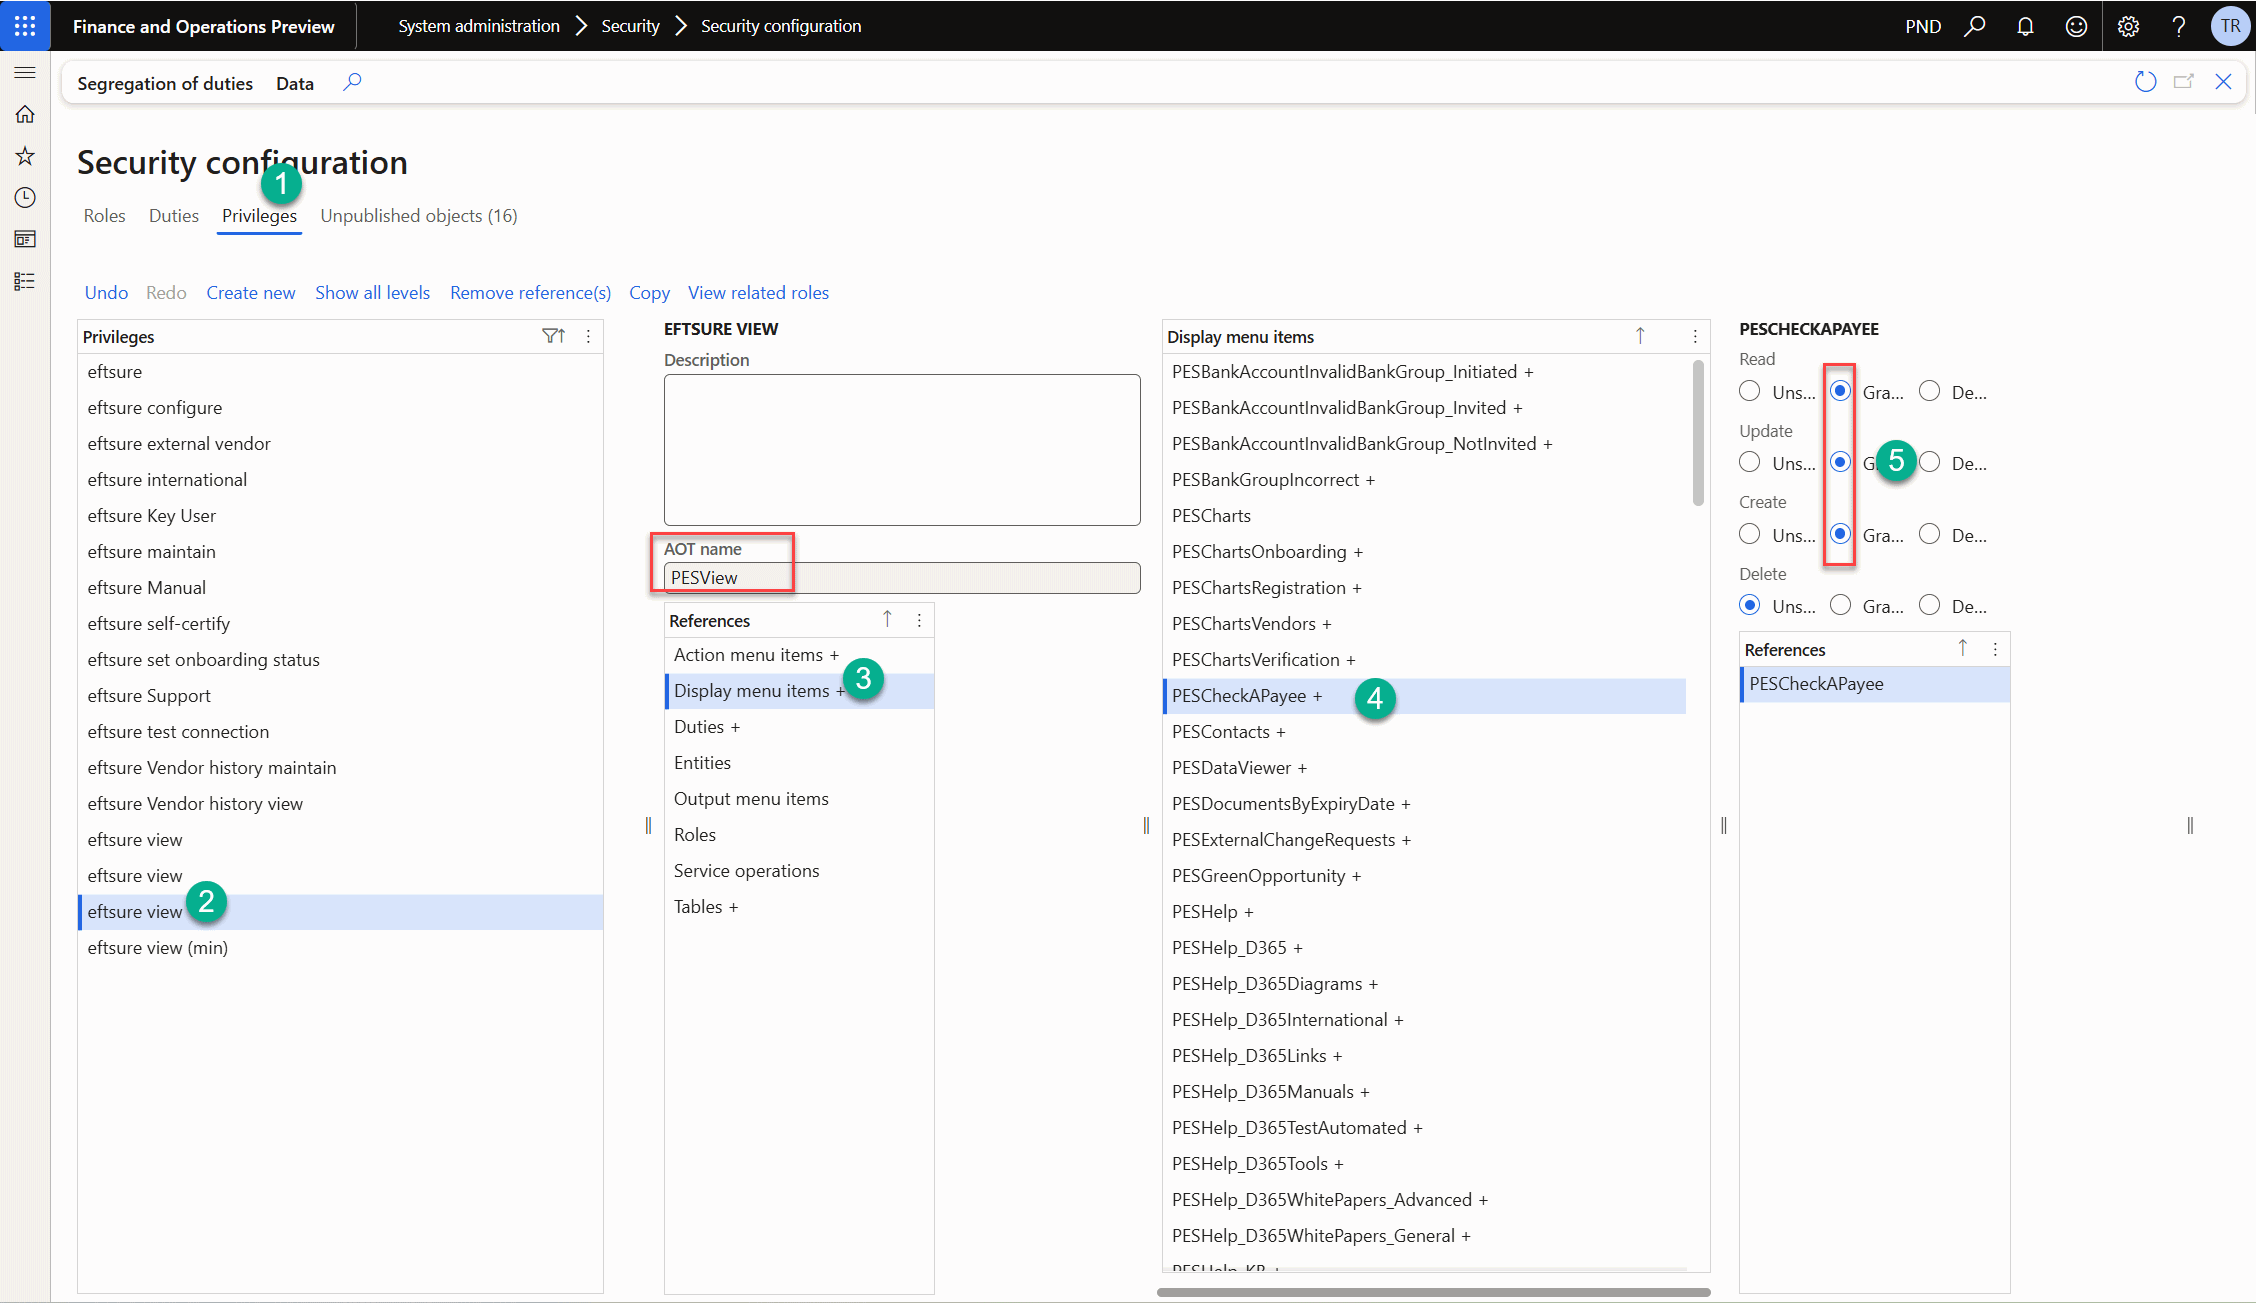This screenshot has height=1303, width=2256.
Task: Open the TR user profile avatar
Action: pyautogui.click(x=2230, y=26)
